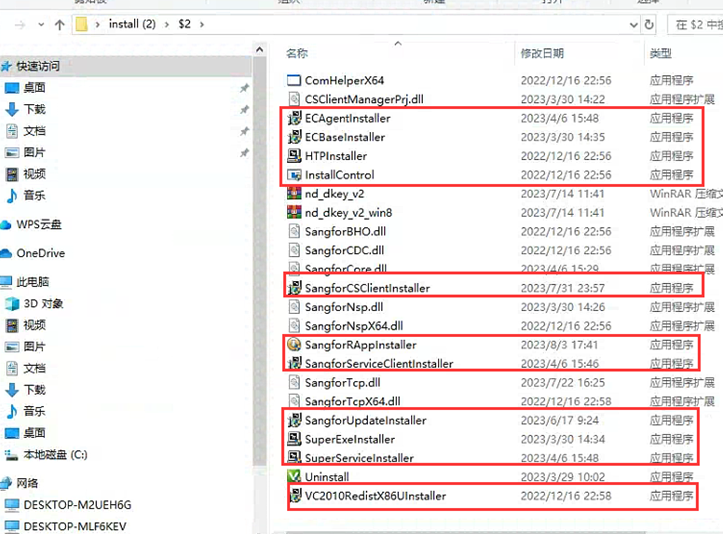Select 此电脑 in the navigation pane
The height and width of the screenshot is (538, 723).
point(32,282)
